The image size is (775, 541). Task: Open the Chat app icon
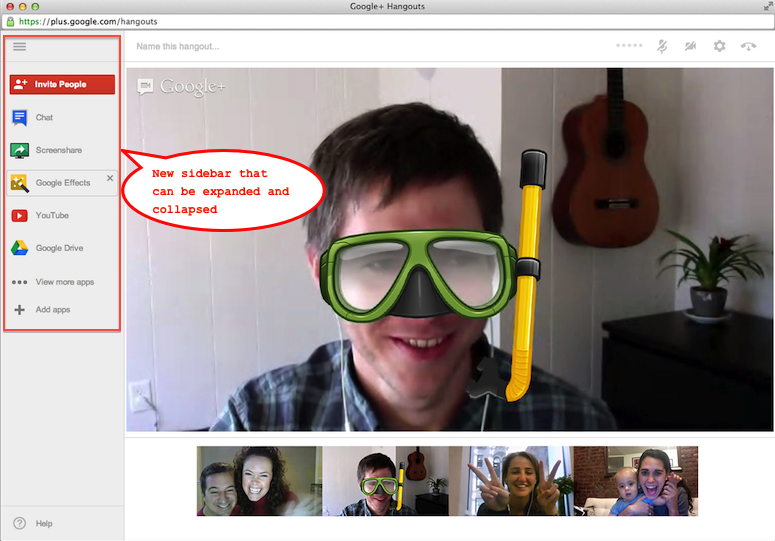[19, 118]
